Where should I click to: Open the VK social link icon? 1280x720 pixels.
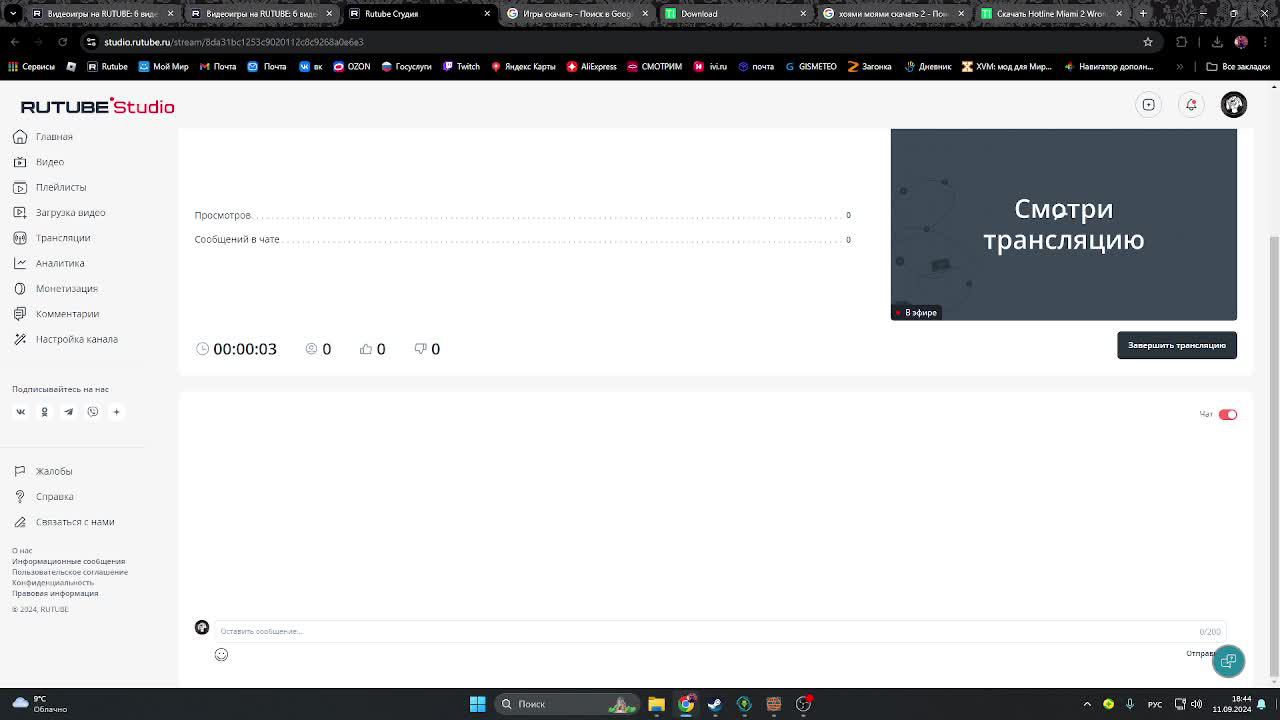point(20,412)
